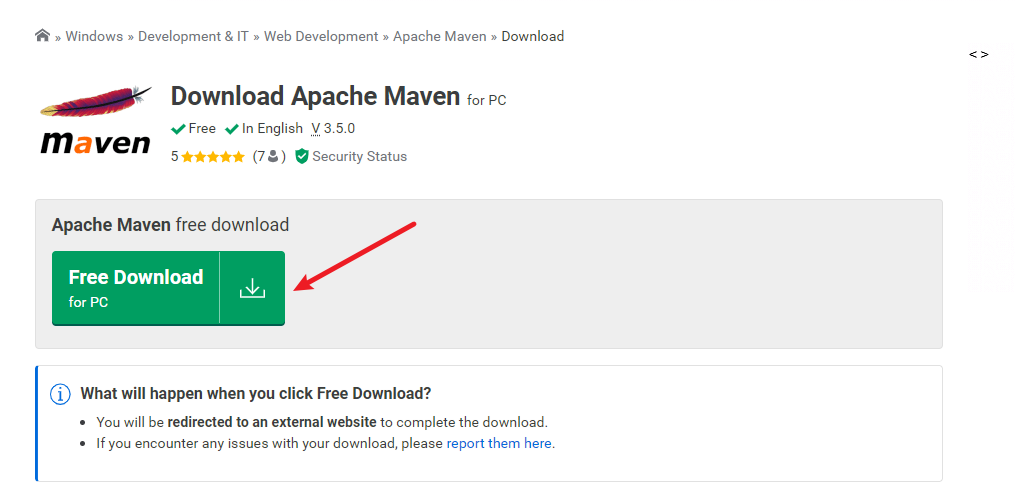The width and height of the screenshot is (1015, 502).
Task: Open Apache Maven breadcrumb link
Action: [x=440, y=36]
